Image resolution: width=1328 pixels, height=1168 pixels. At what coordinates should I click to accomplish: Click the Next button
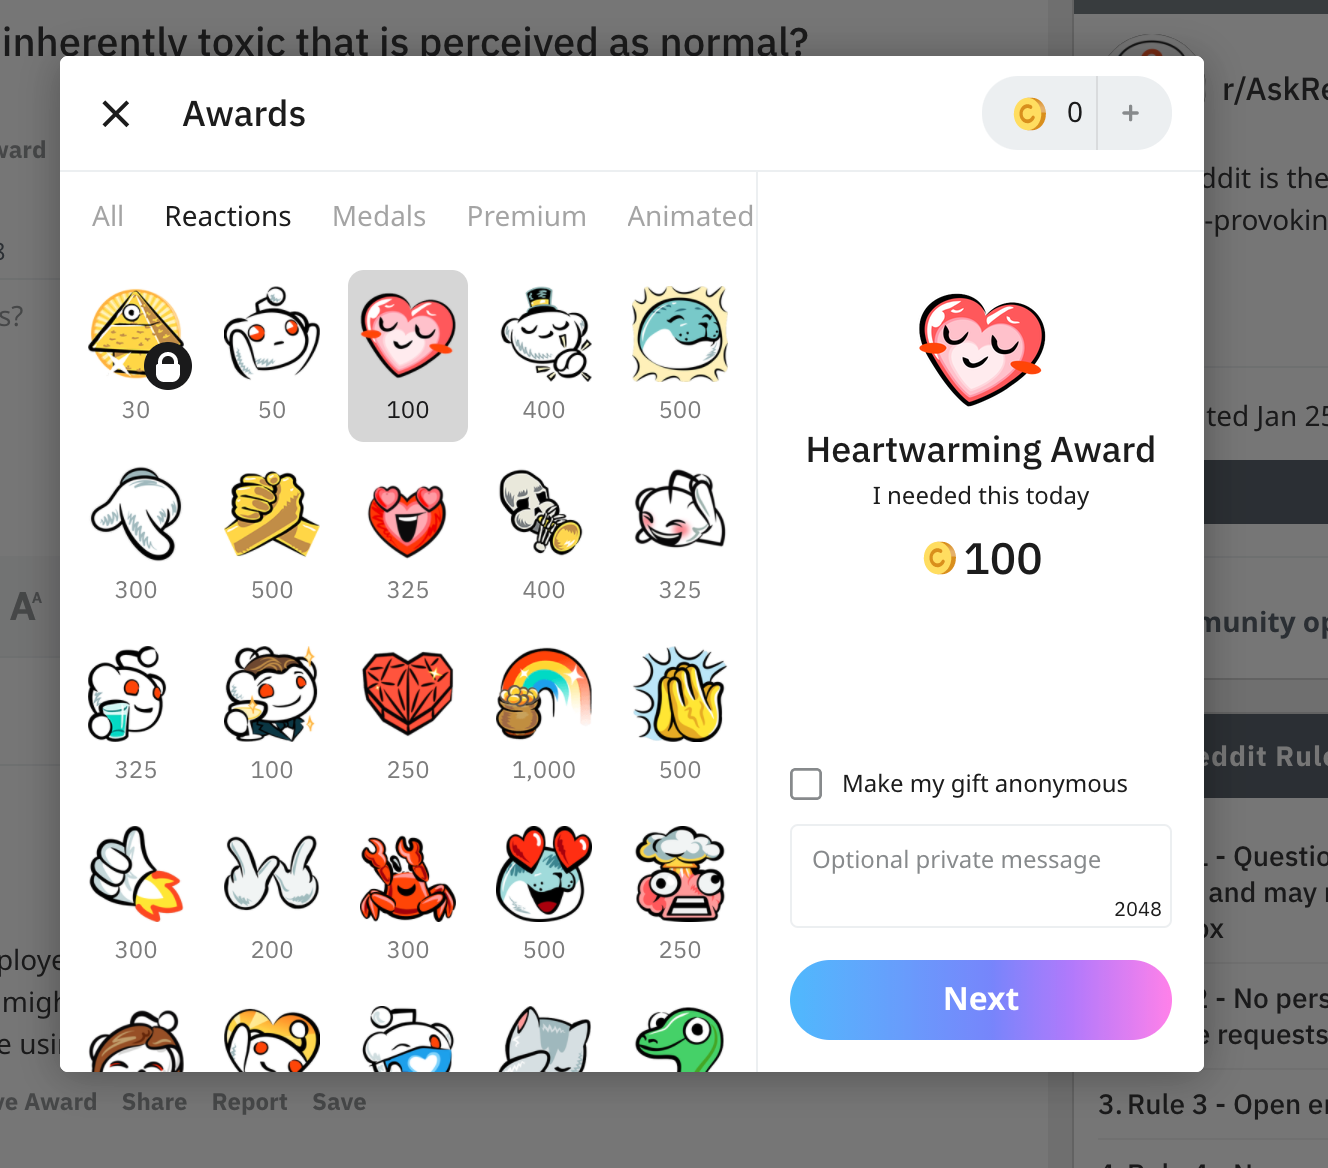click(x=981, y=1000)
